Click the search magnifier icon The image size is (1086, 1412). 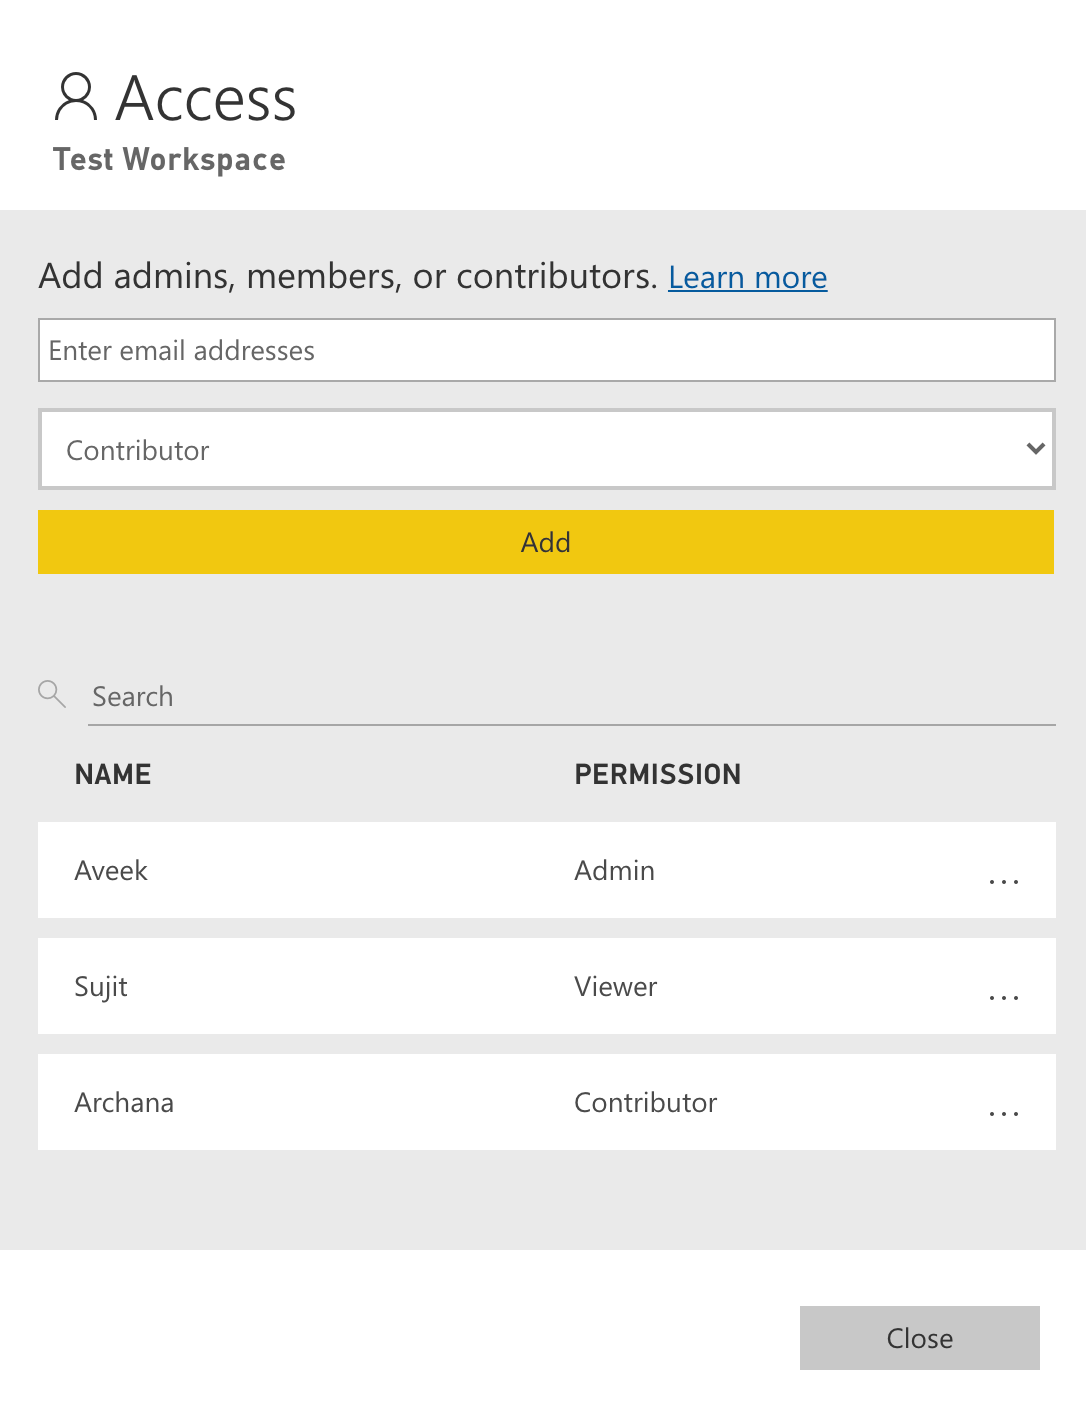[52, 694]
